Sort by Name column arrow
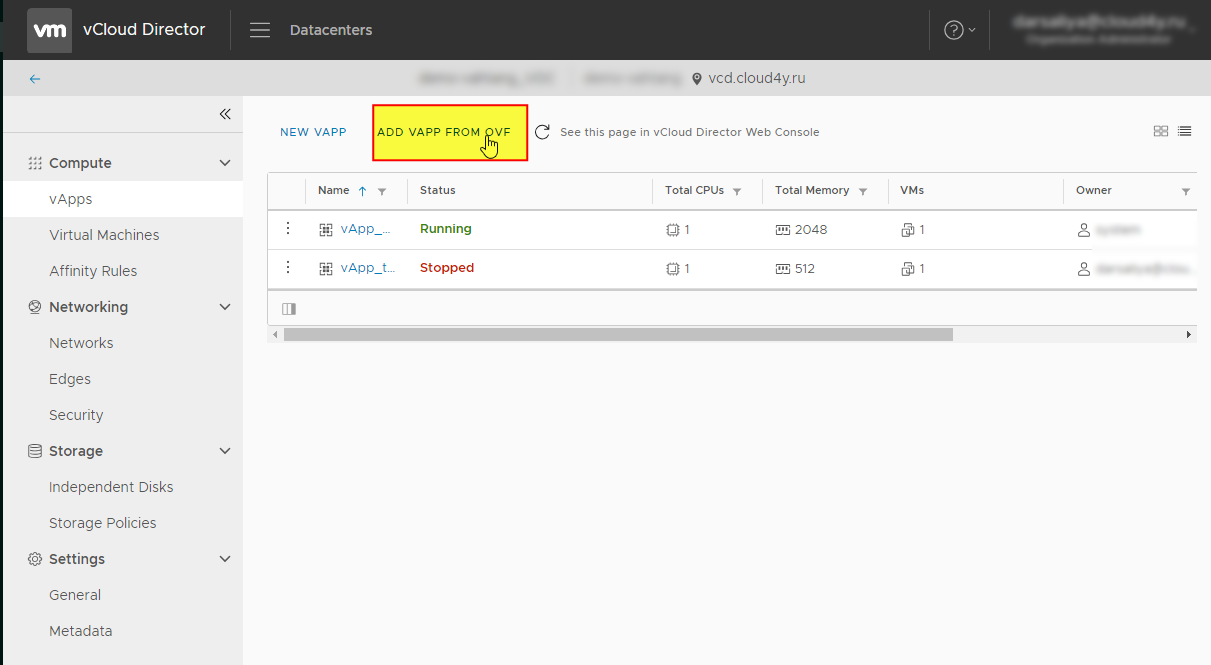This screenshot has width=1211, height=665. point(362,191)
